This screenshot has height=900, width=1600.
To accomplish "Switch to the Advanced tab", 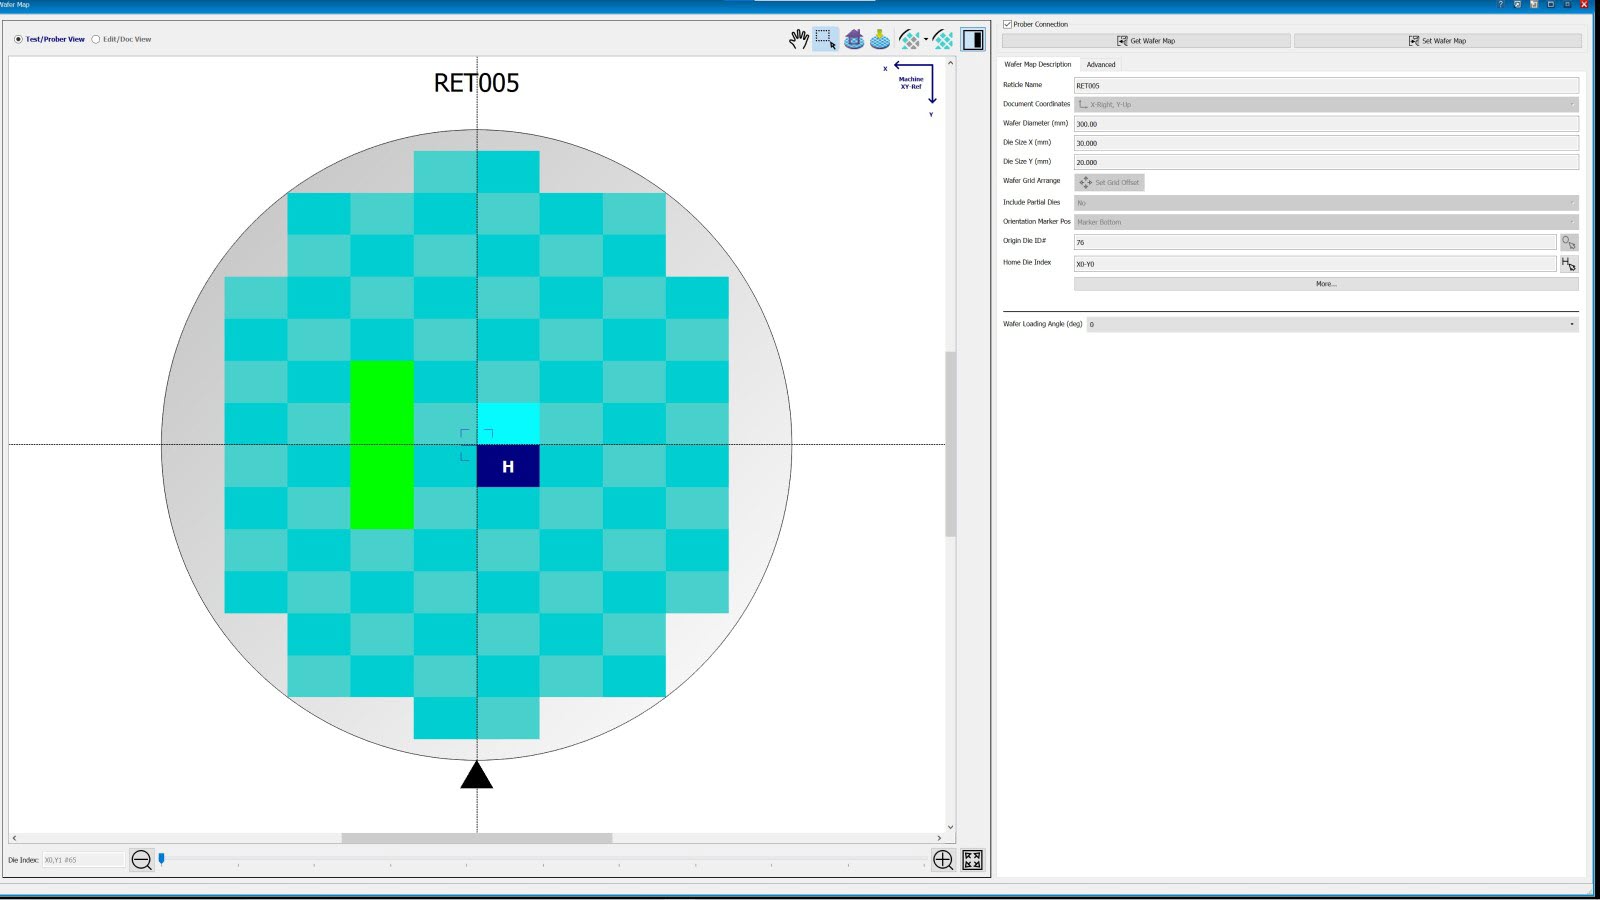I will 1100,64.
